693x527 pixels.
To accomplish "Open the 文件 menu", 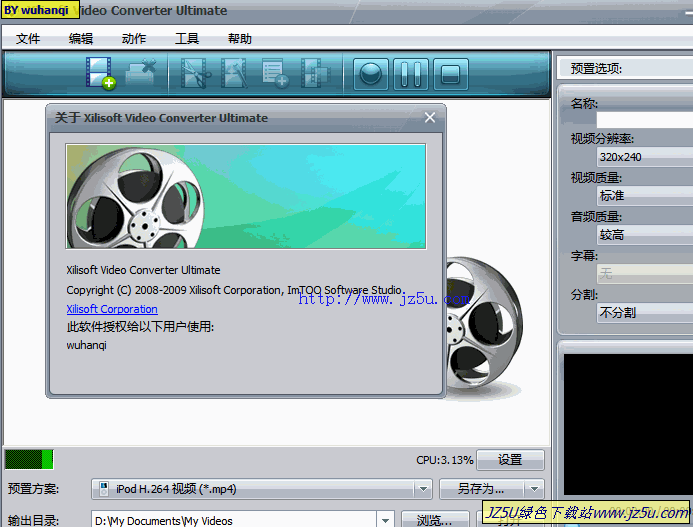I will point(28,39).
